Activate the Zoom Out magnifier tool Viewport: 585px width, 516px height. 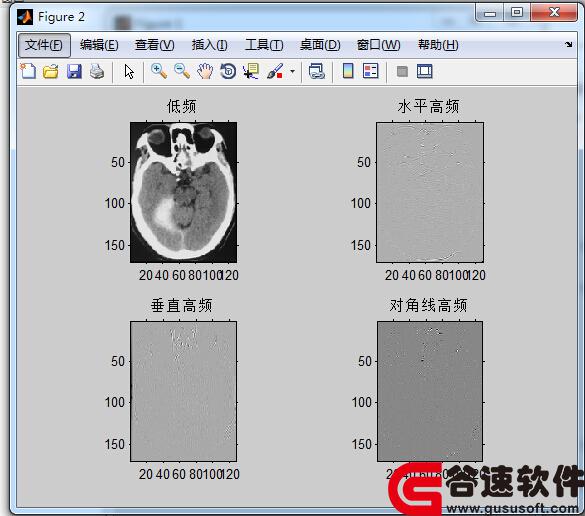[182, 71]
